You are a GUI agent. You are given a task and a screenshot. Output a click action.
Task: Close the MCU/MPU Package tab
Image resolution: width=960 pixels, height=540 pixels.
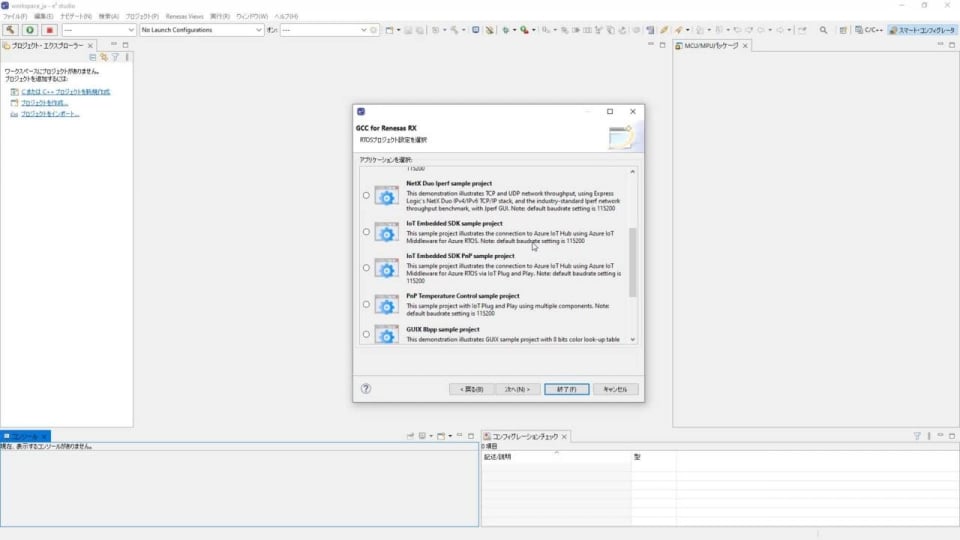[x=745, y=46]
